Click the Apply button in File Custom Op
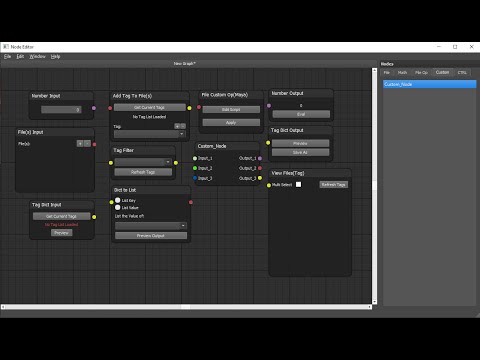 coord(231,123)
